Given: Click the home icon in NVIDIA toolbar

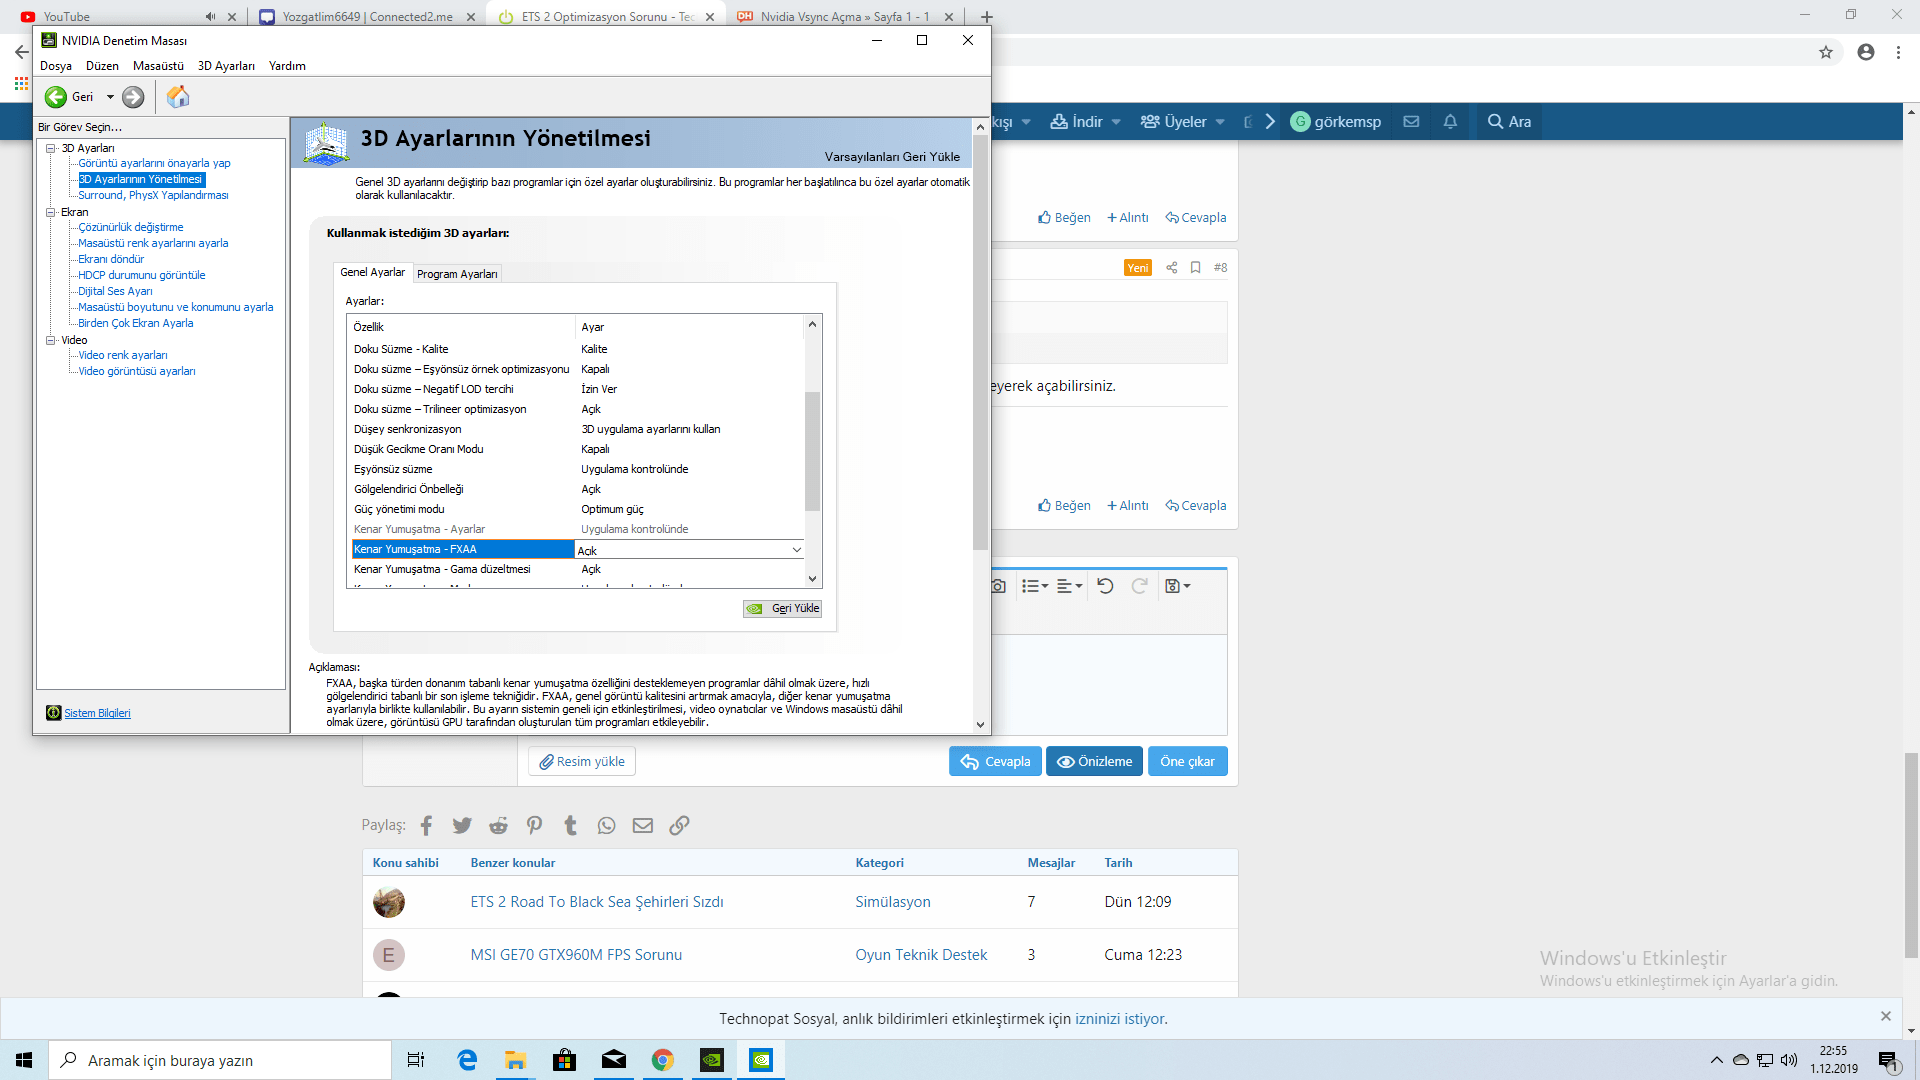Looking at the screenshot, I should coord(178,97).
